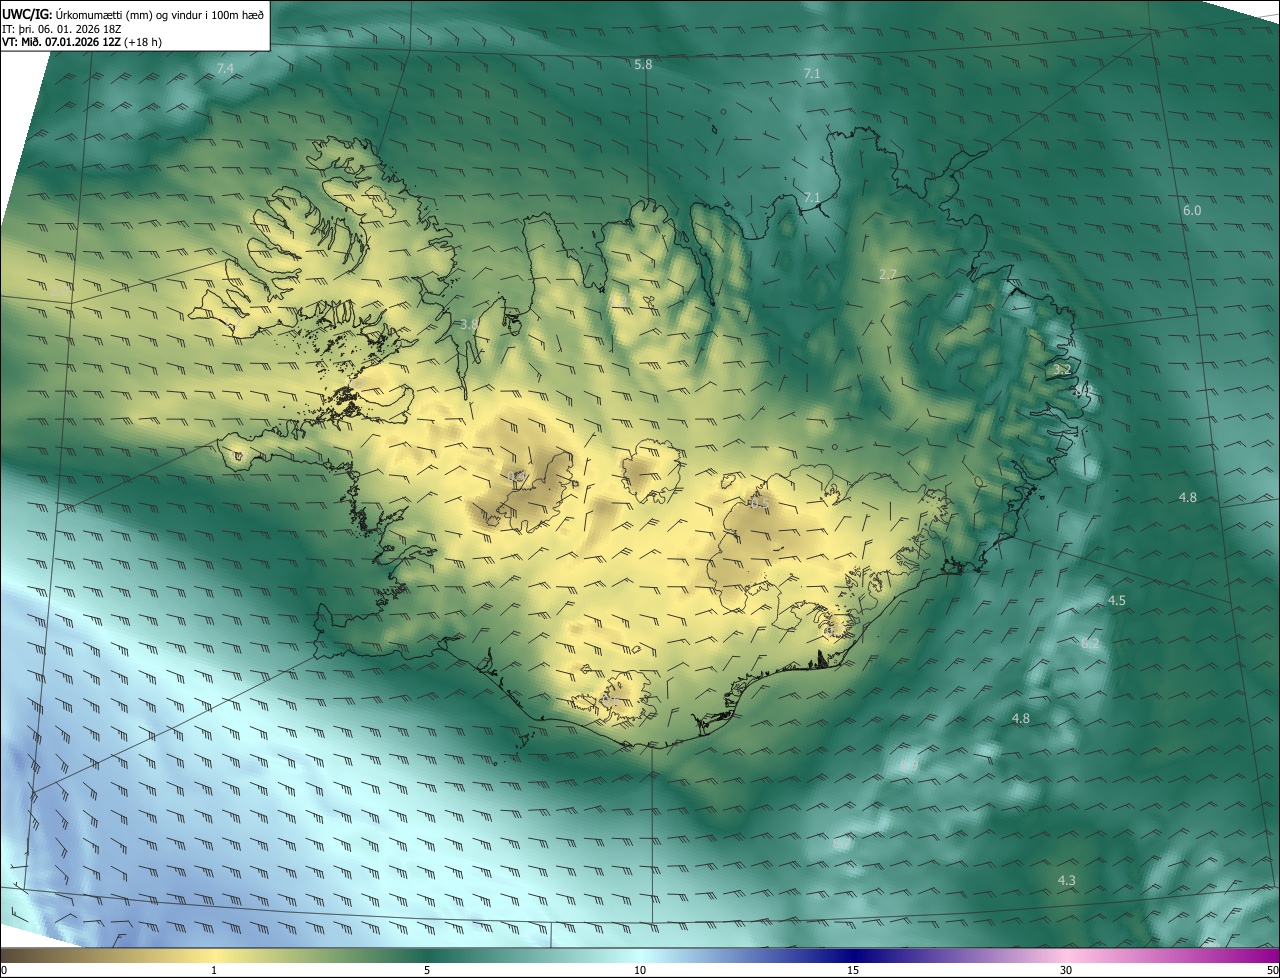Click the 4.5 value label on the map
The image size is (1280, 978).
(x=1117, y=600)
